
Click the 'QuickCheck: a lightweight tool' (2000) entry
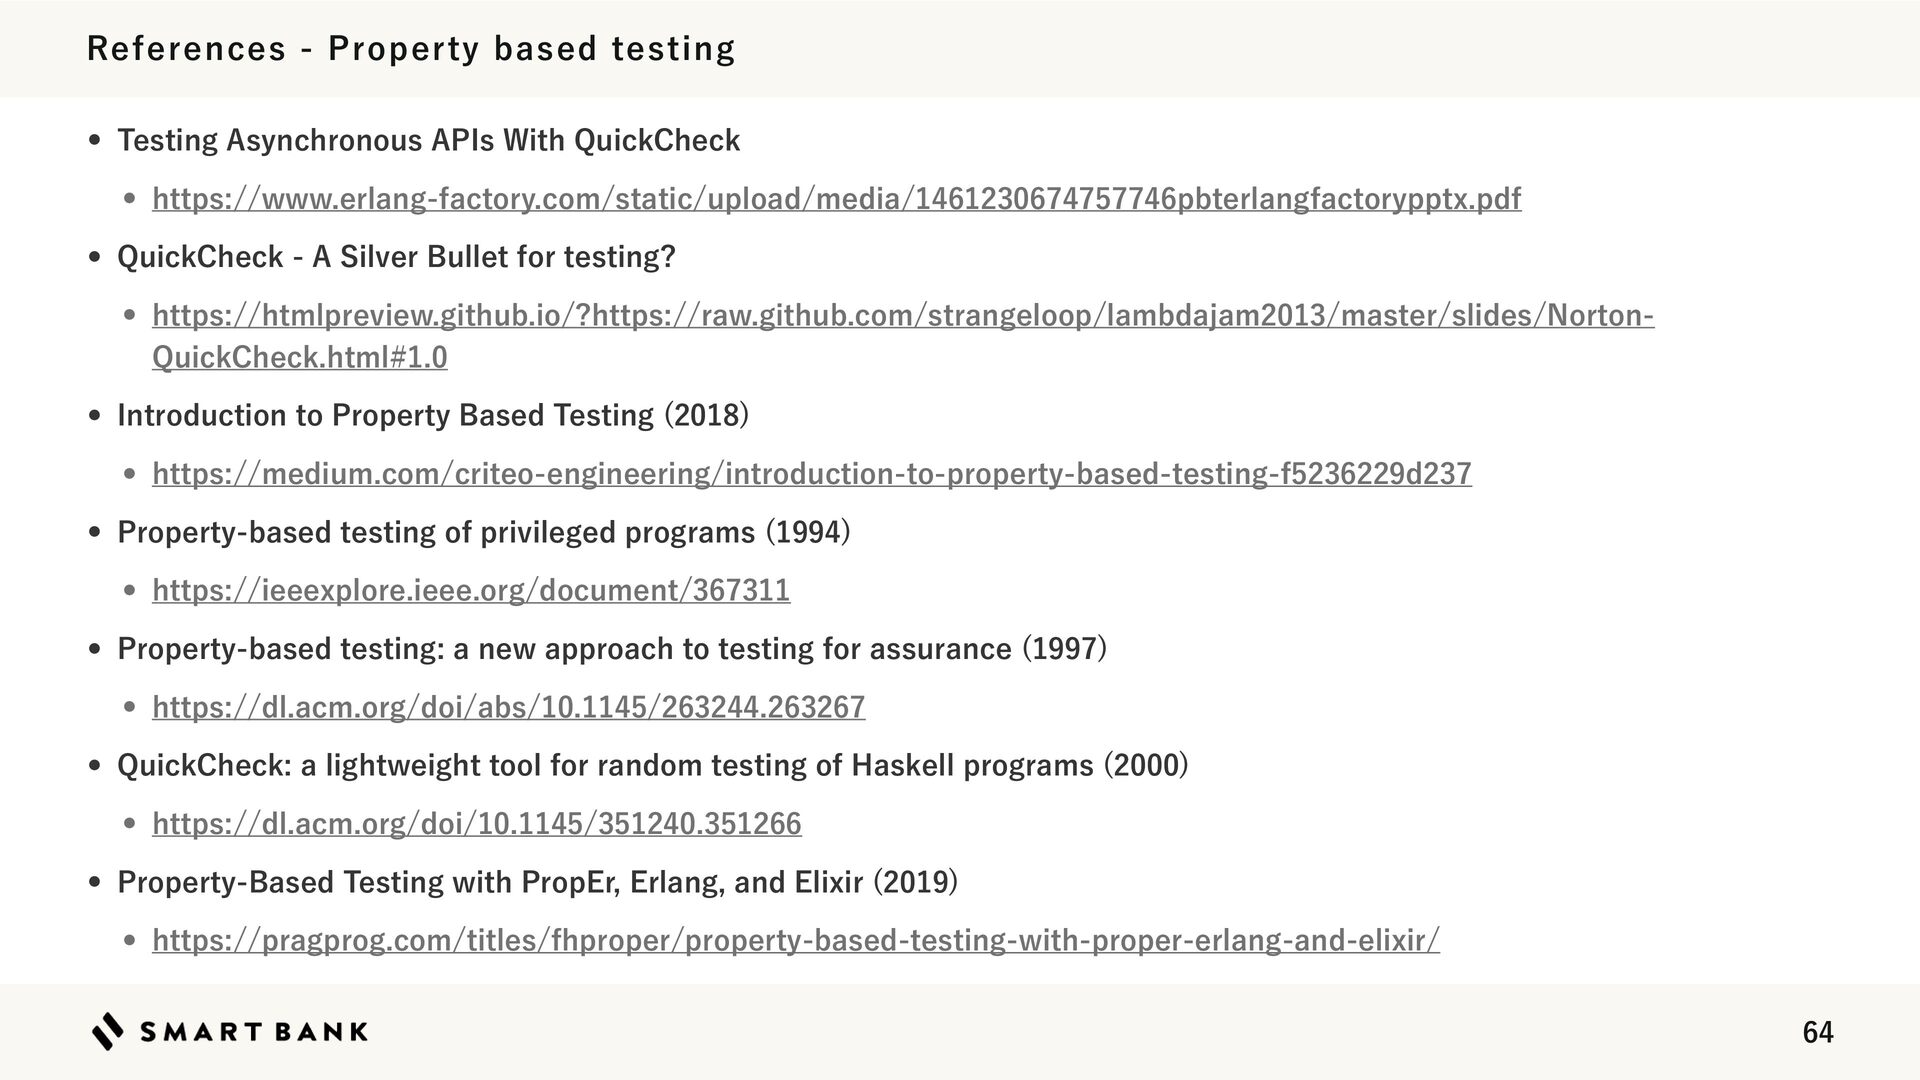[x=652, y=765]
